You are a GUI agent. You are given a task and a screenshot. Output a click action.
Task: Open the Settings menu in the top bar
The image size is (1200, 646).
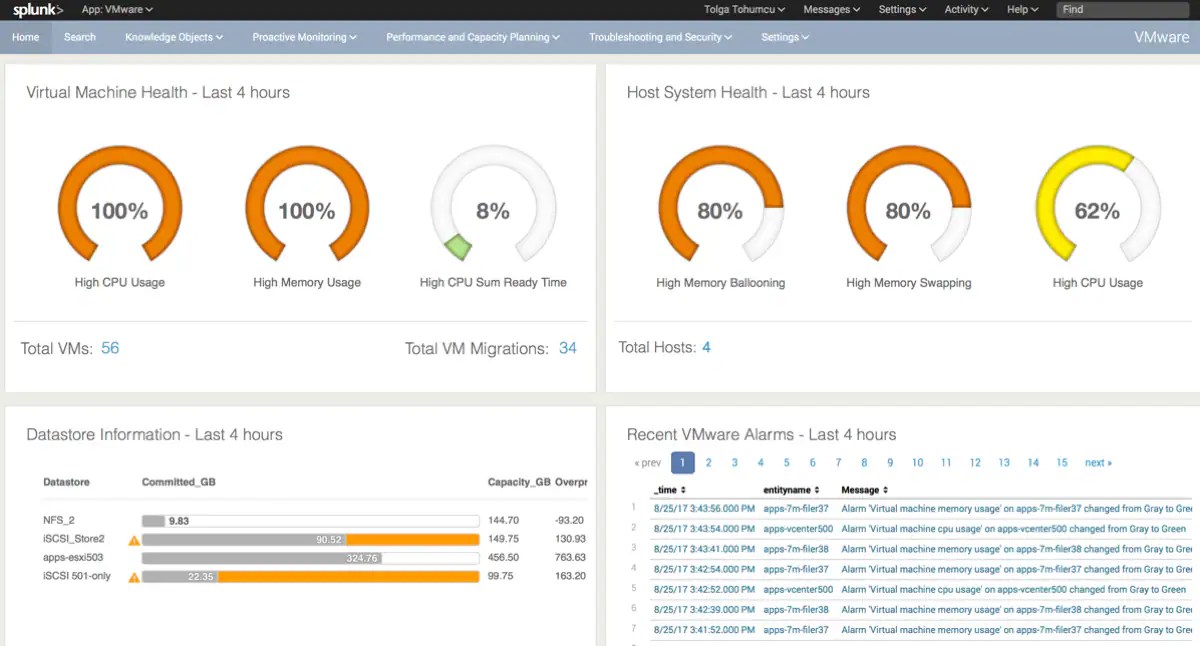[902, 9]
